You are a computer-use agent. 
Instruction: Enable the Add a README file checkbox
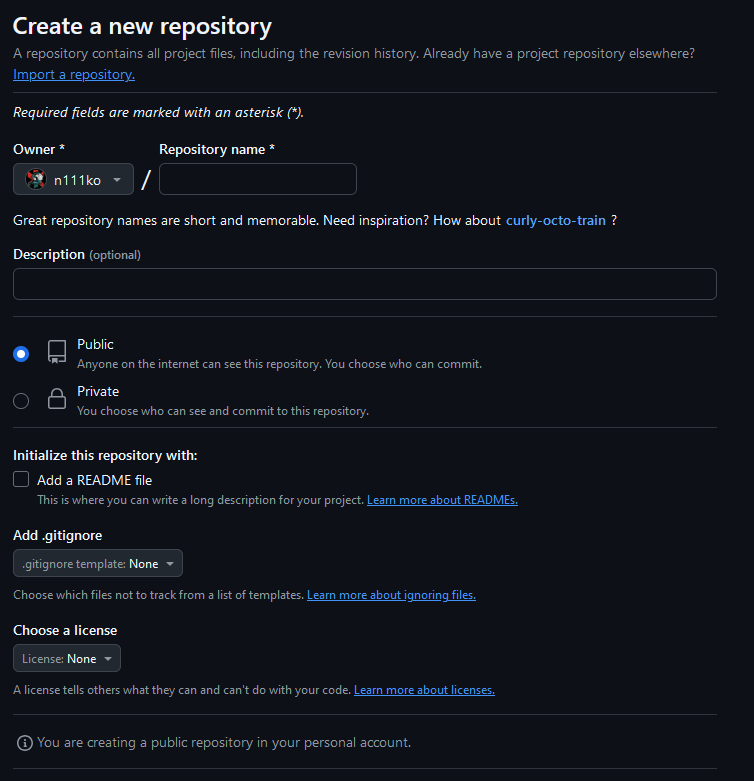point(21,479)
